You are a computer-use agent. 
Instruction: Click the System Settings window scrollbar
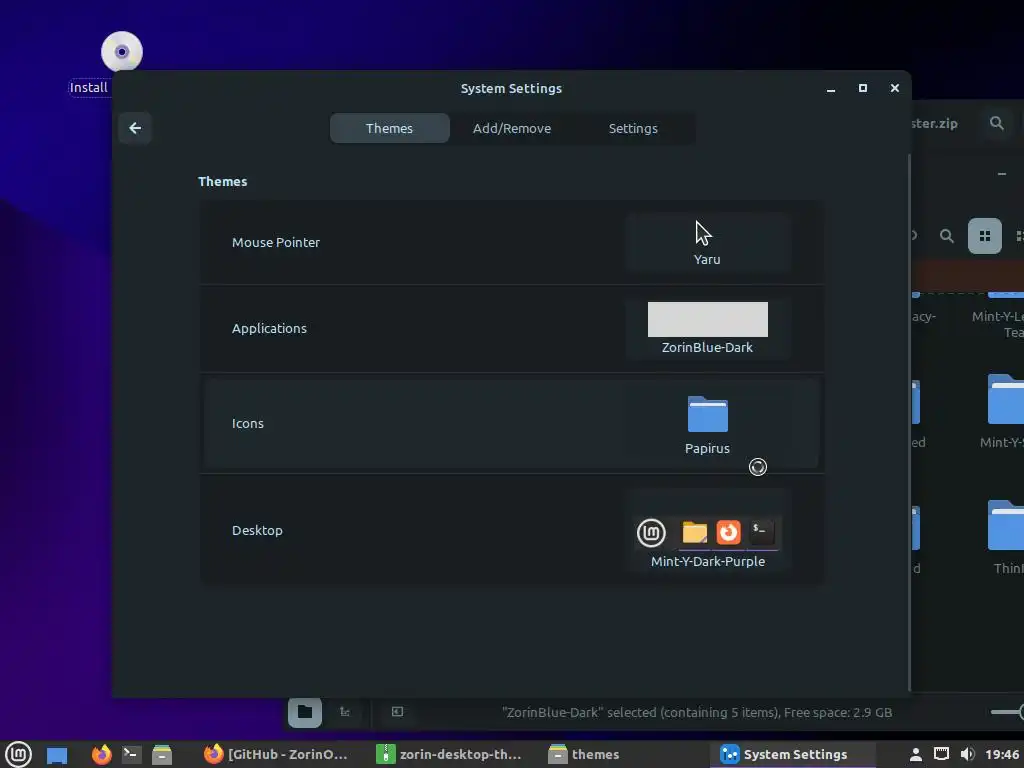pyautogui.click(x=908, y=423)
